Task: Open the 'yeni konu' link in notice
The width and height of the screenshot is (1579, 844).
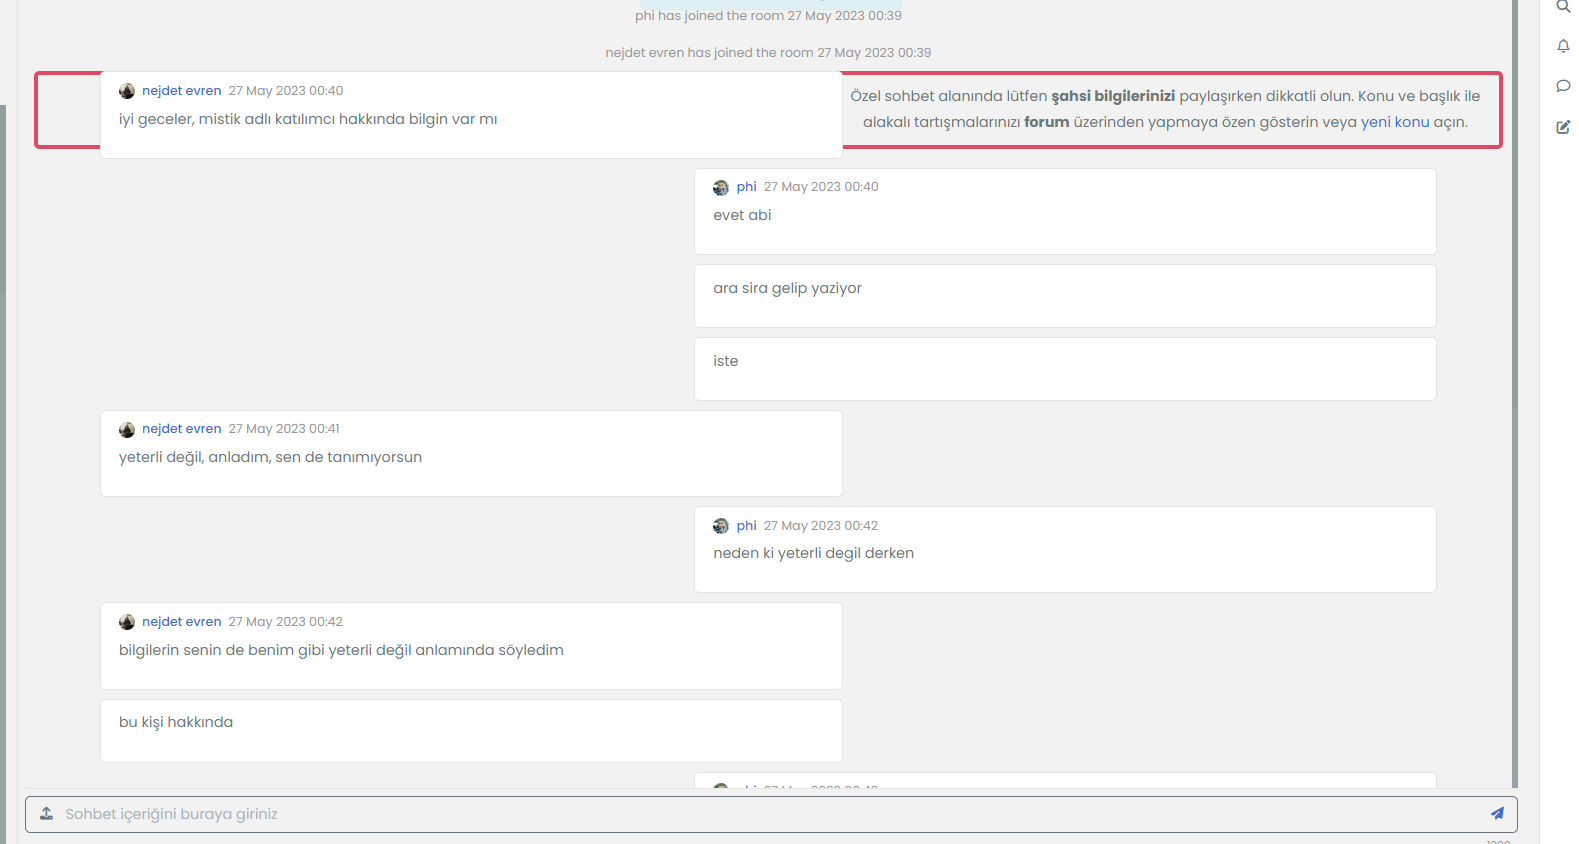Action: coord(1394,122)
